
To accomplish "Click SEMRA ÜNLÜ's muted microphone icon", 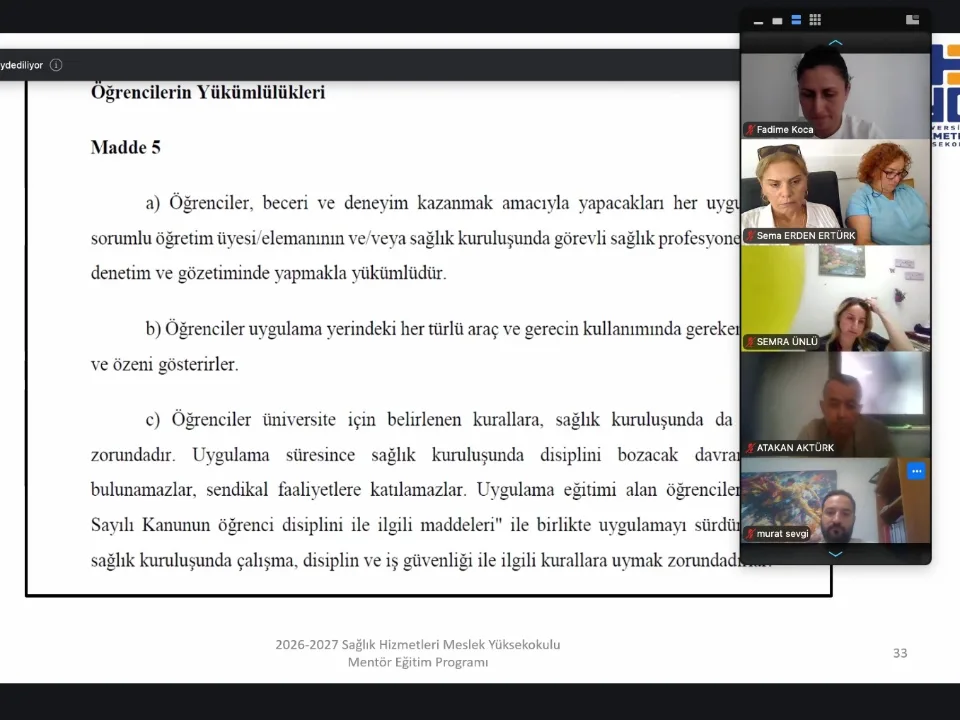I will pos(750,342).
